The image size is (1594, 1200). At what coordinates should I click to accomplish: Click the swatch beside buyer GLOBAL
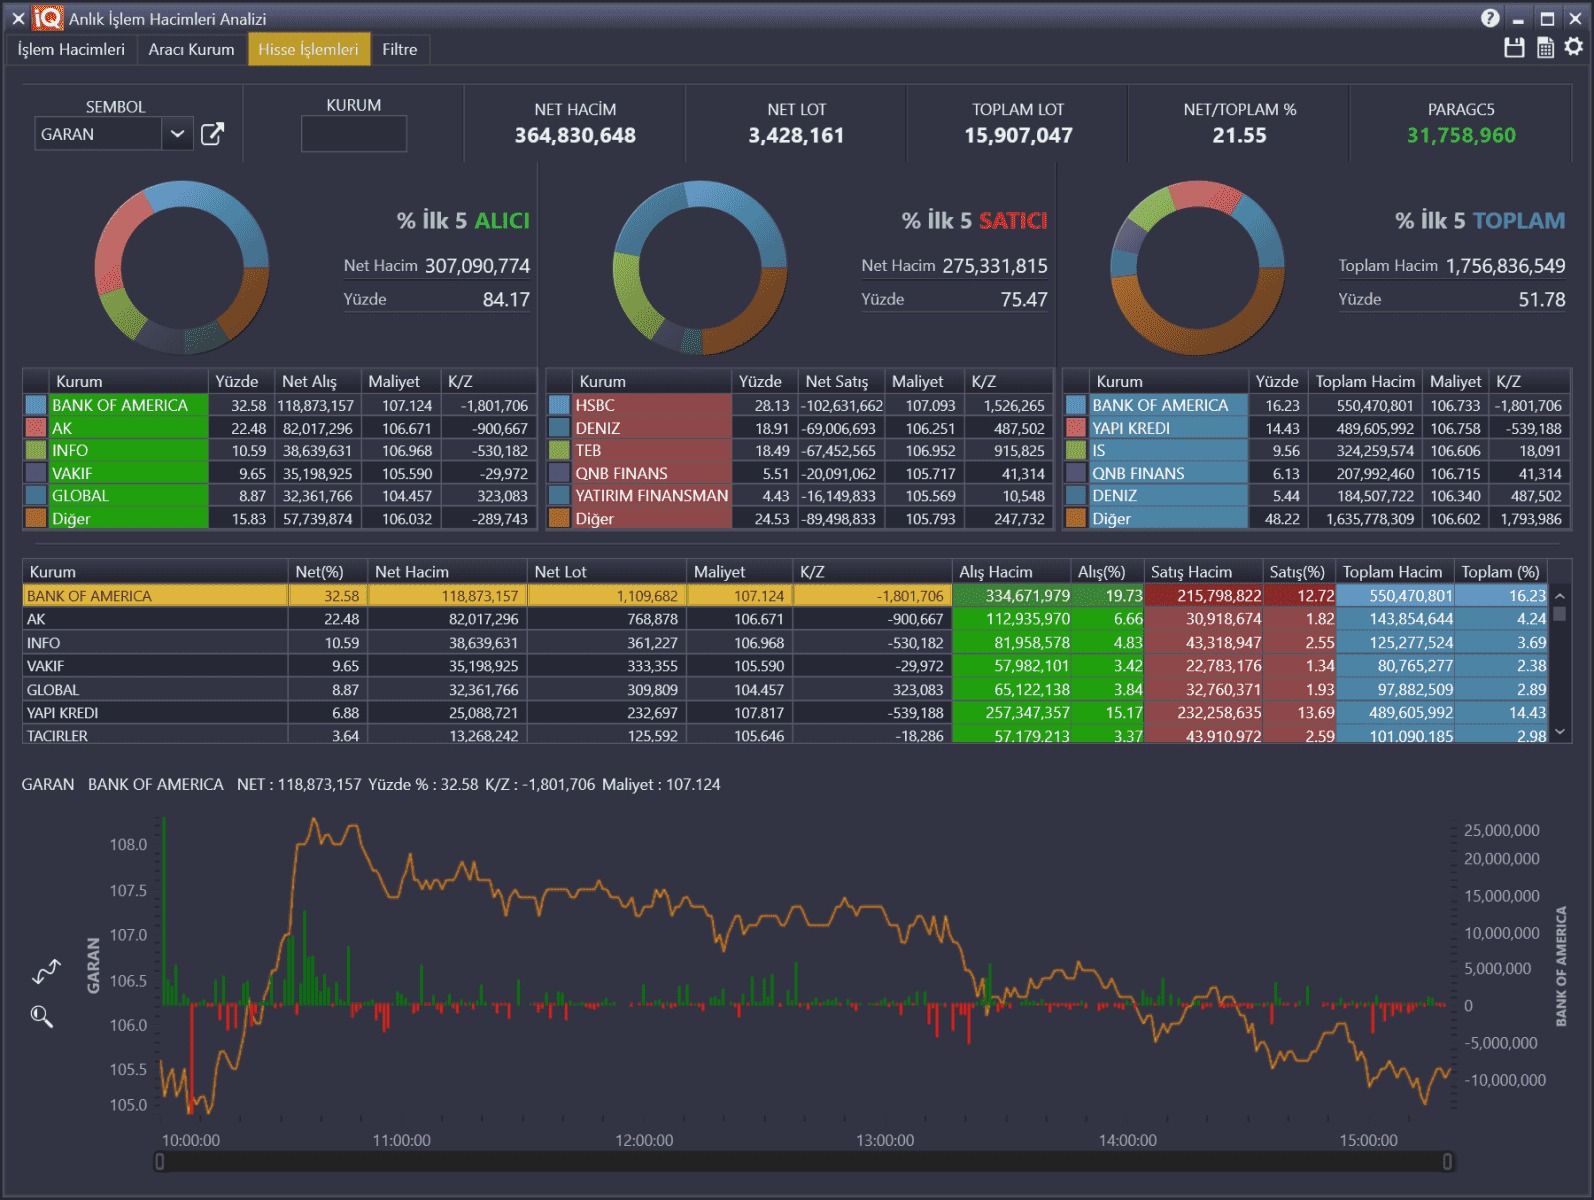coord(36,496)
